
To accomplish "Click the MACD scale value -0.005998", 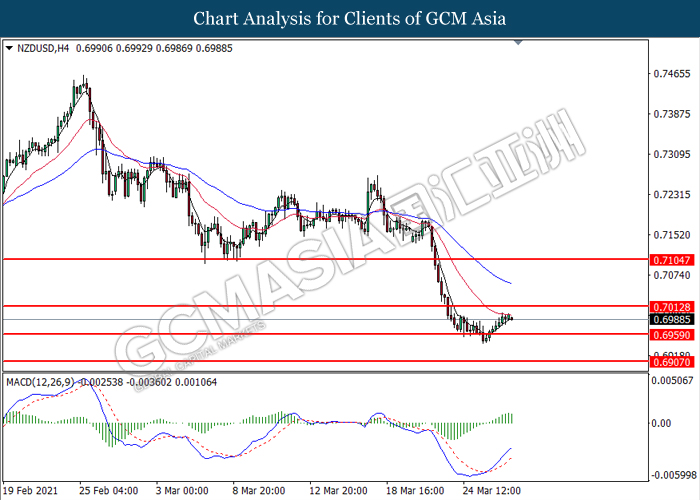I will point(674,475).
